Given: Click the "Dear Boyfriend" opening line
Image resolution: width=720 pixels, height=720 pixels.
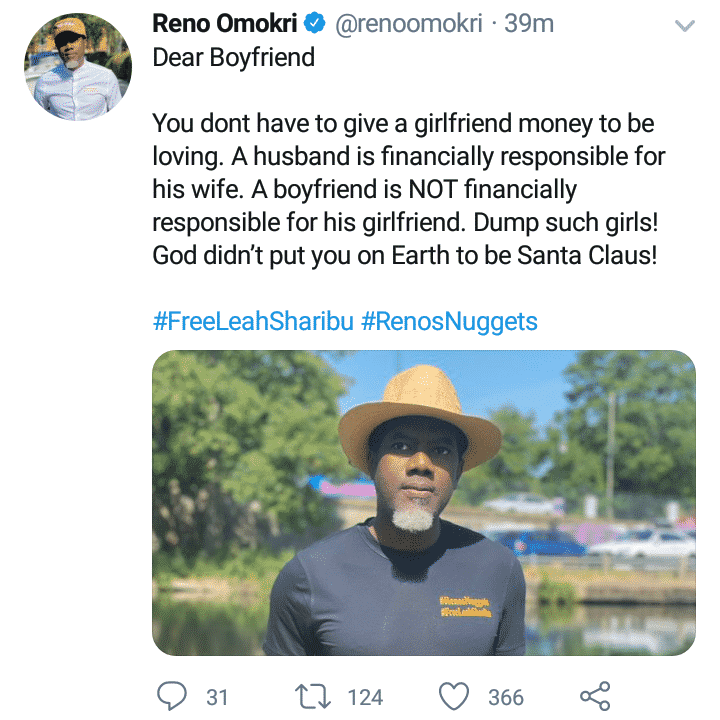Looking at the screenshot, I should click(x=233, y=57).
